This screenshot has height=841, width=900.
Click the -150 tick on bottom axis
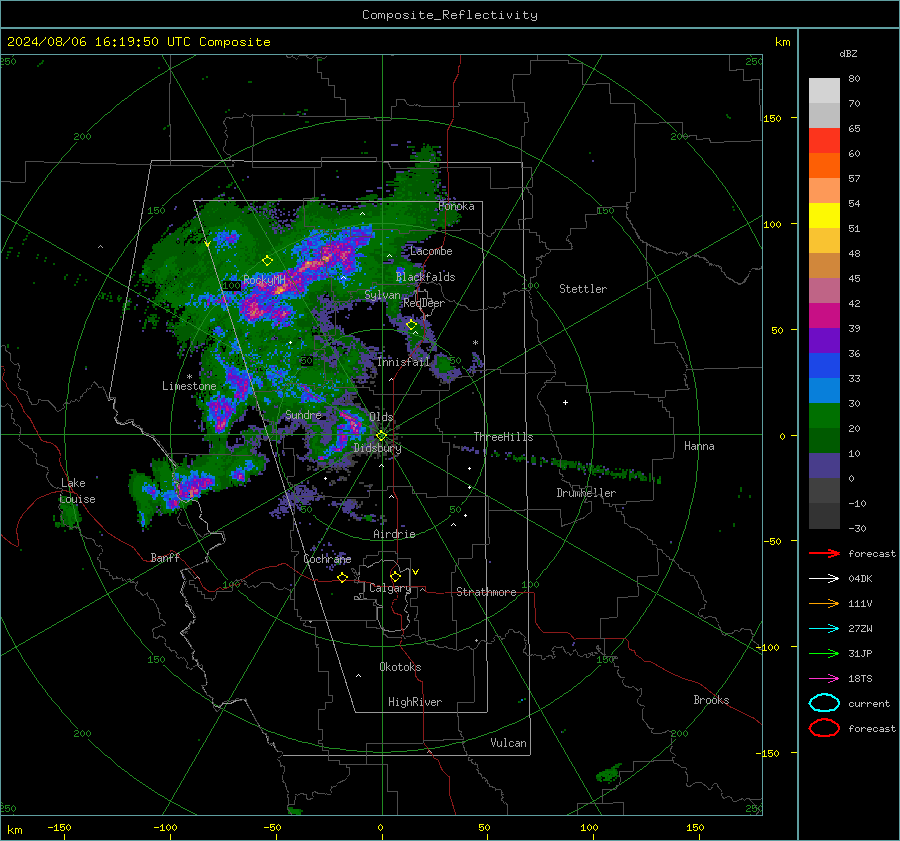tap(59, 827)
